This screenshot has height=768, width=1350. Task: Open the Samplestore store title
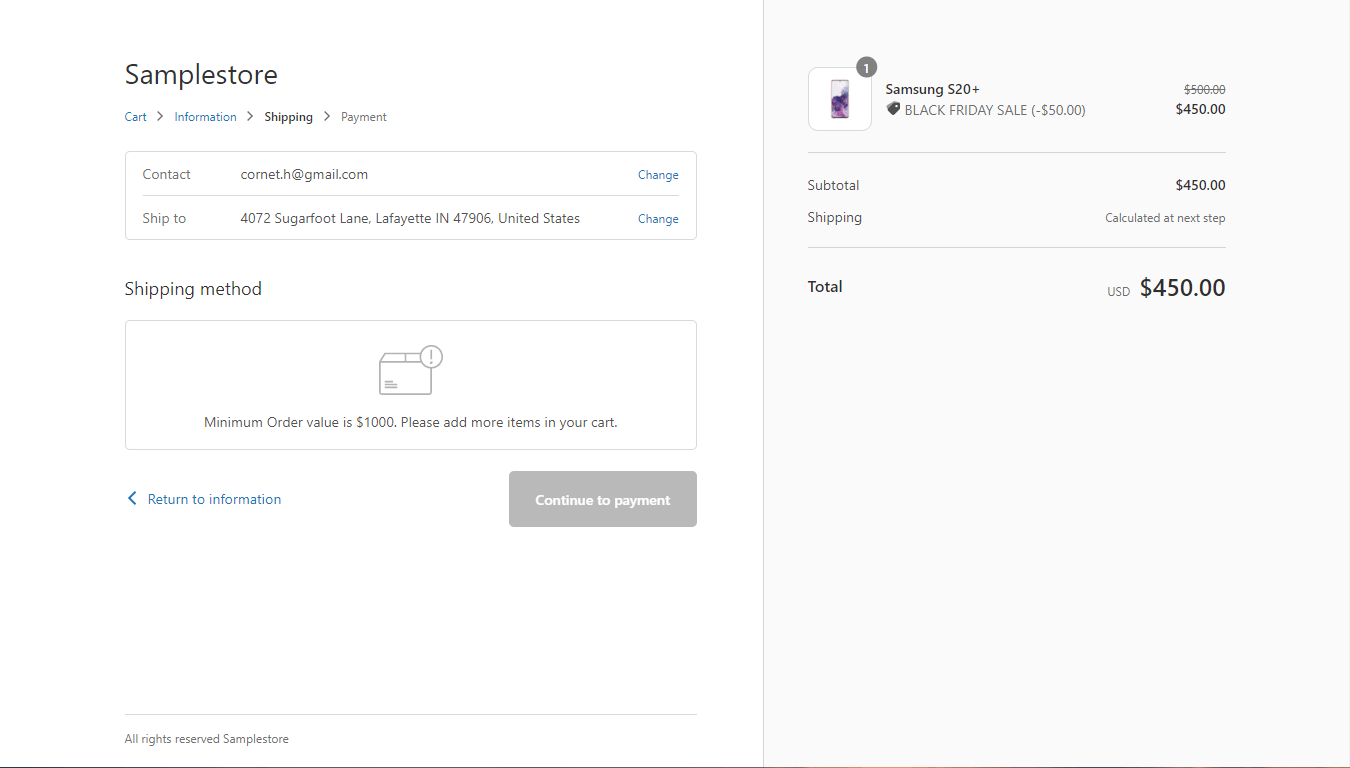click(201, 74)
